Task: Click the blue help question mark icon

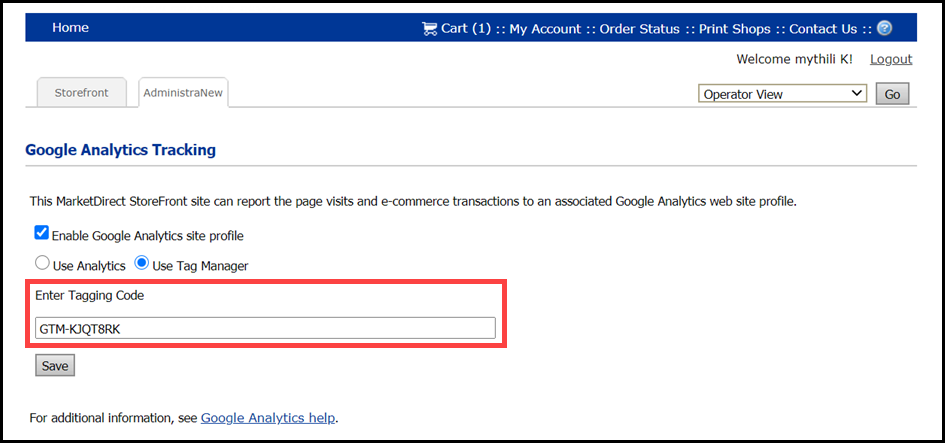Action: [x=884, y=28]
